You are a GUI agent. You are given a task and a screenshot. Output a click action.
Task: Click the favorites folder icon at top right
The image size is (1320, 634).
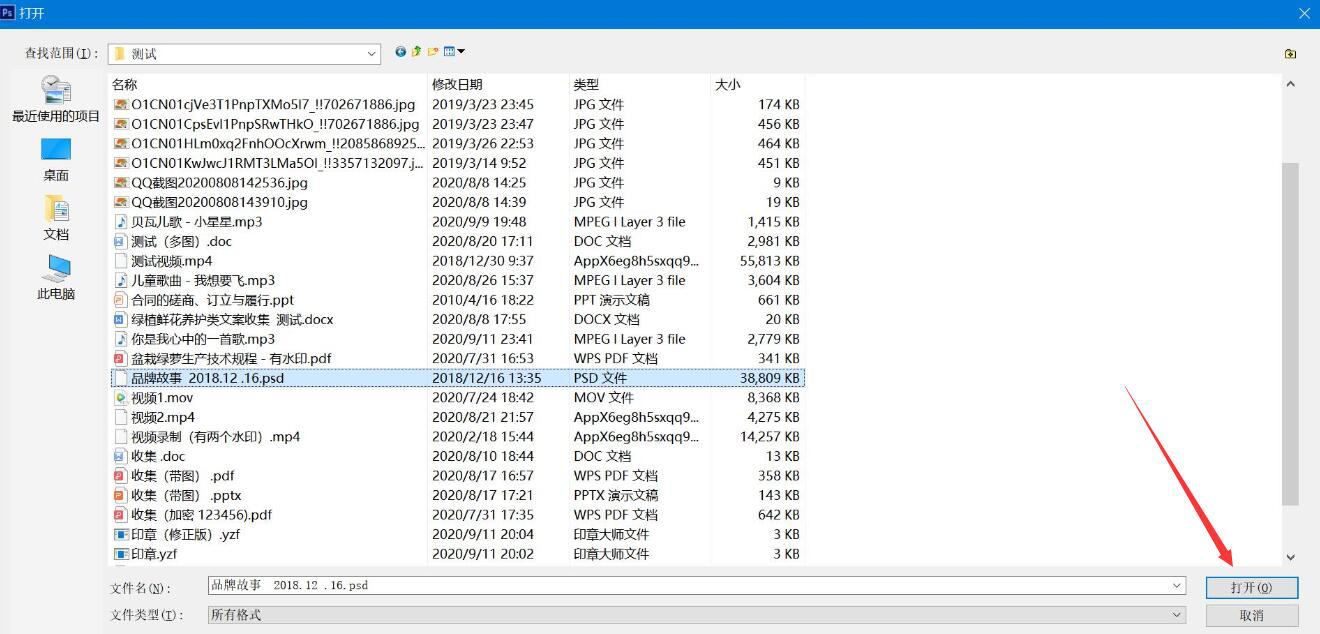click(1290, 54)
